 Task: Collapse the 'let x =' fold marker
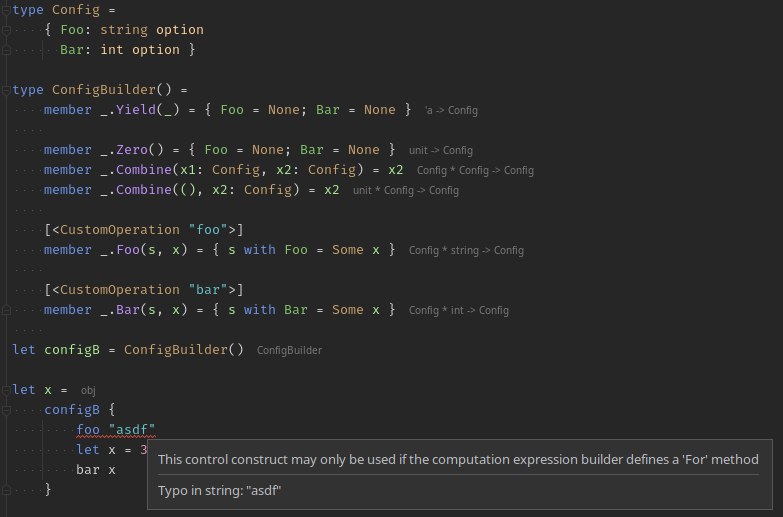[x=6, y=390]
